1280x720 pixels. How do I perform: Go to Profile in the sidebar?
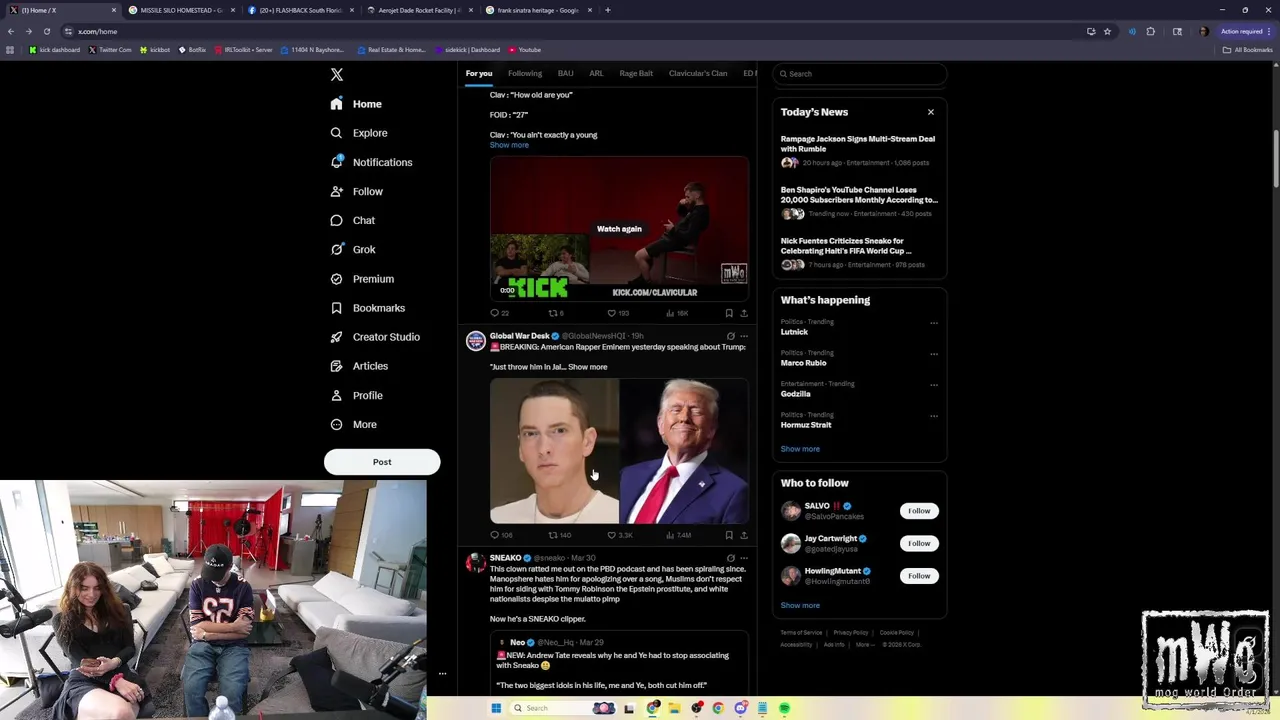(x=356, y=395)
